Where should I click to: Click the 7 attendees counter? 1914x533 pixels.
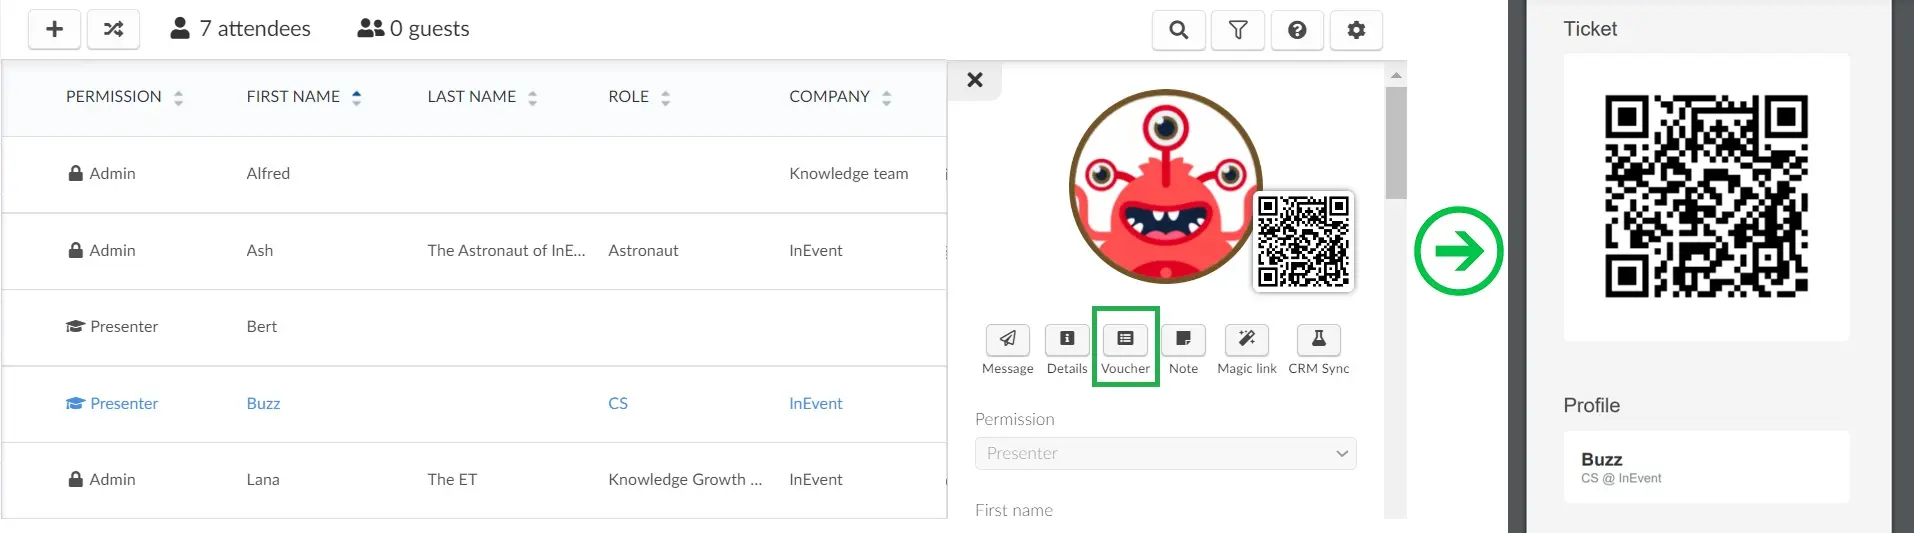[x=240, y=29]
